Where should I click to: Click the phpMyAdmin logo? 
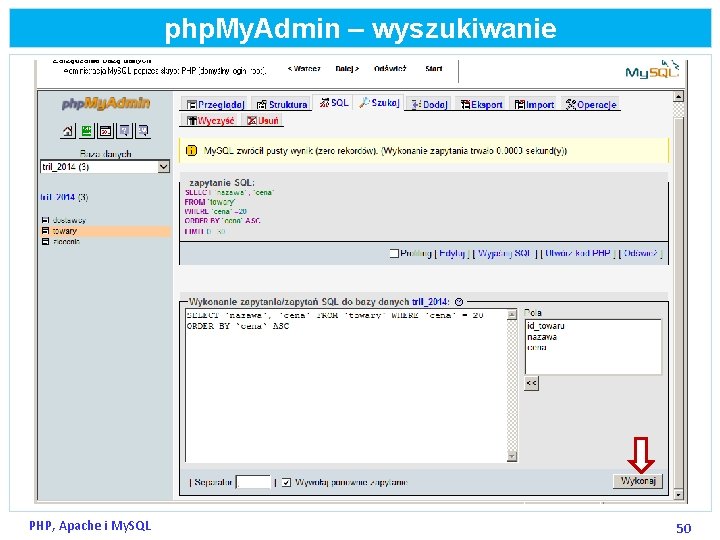point(106,103)
